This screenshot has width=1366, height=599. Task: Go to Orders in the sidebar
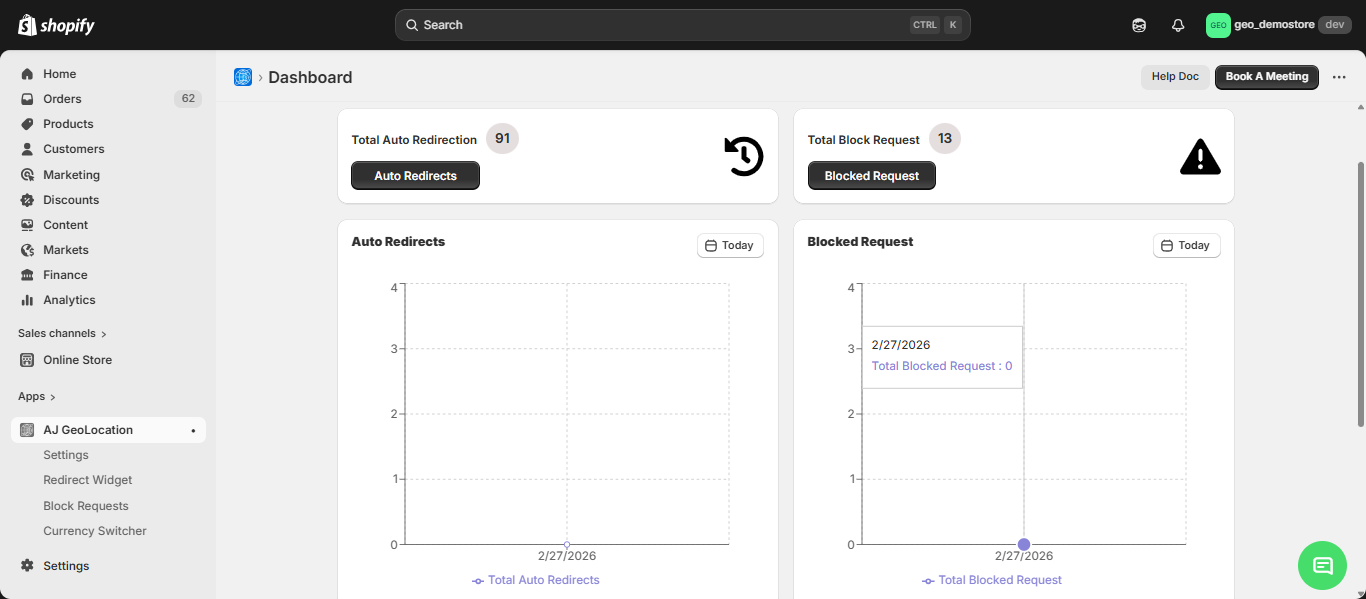tap(62, 99)
